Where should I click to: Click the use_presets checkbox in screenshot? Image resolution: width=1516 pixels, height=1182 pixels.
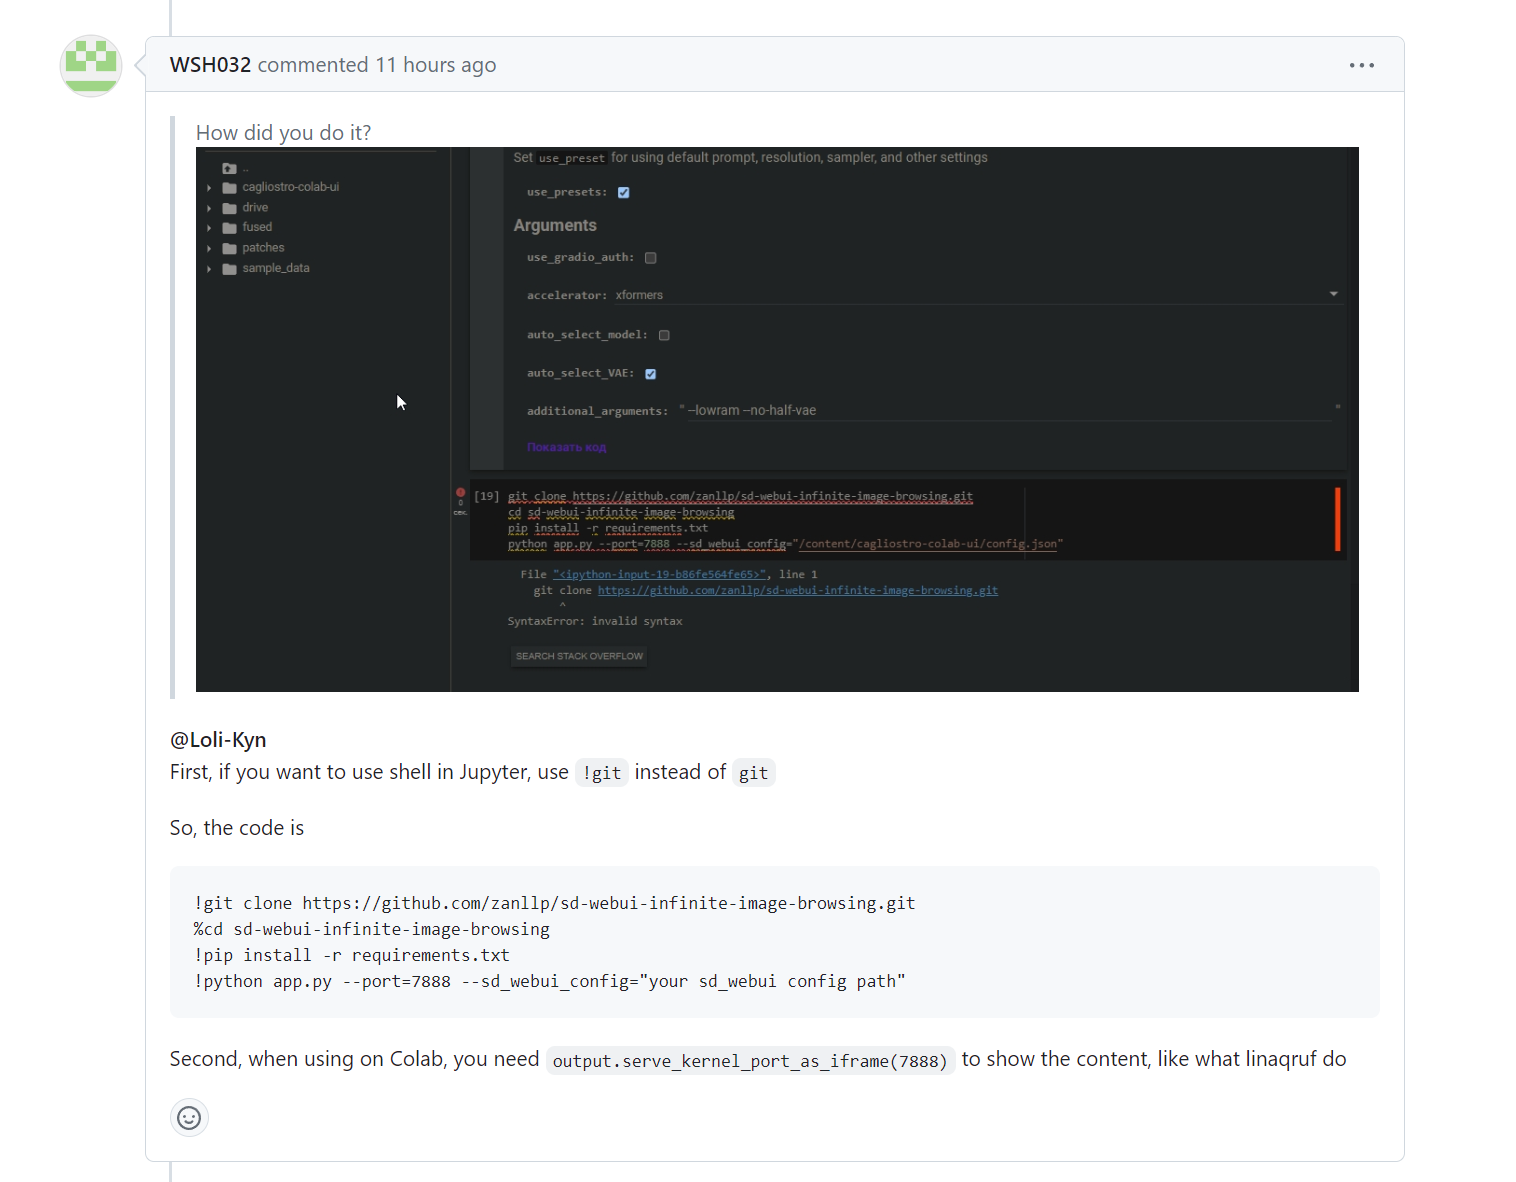click(x=624, y=192)
